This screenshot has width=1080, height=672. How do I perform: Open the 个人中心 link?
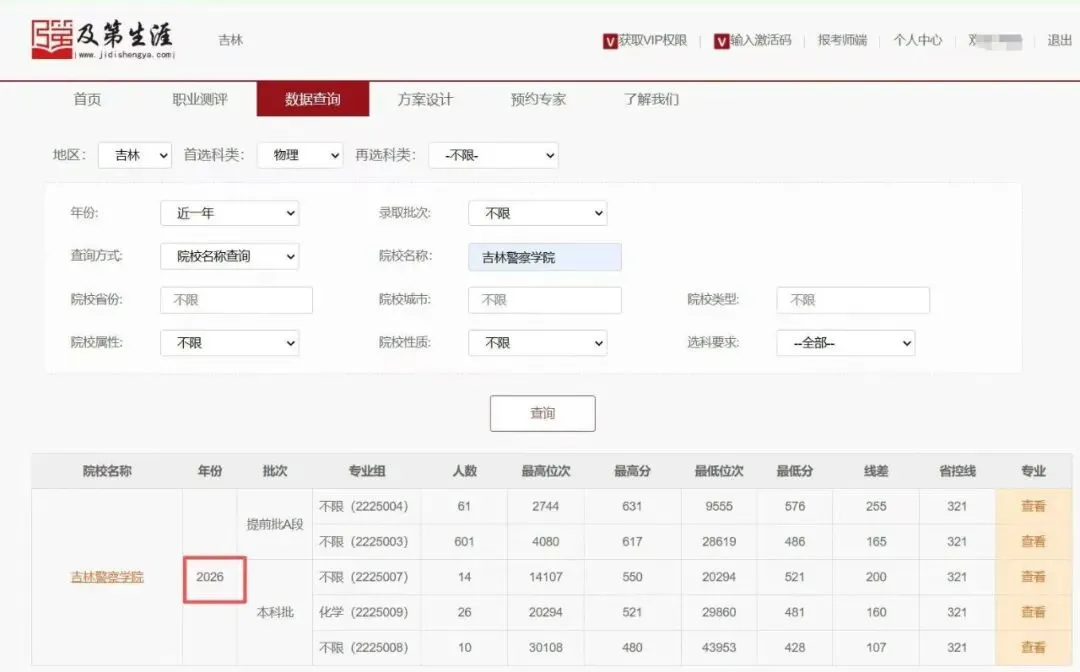[917, 40]
